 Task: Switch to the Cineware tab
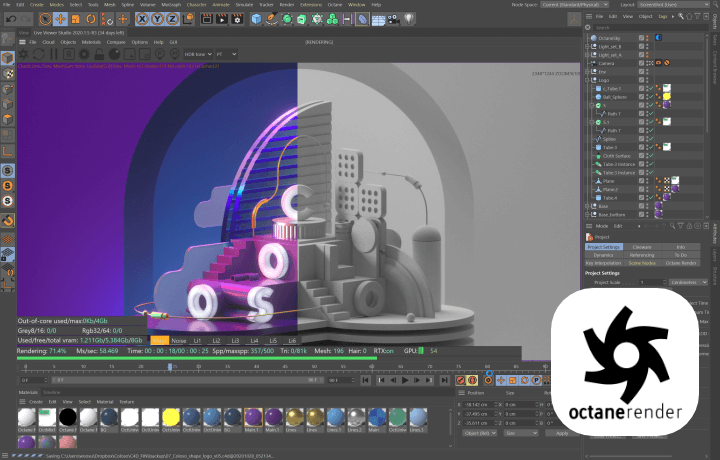coord(642,247)
